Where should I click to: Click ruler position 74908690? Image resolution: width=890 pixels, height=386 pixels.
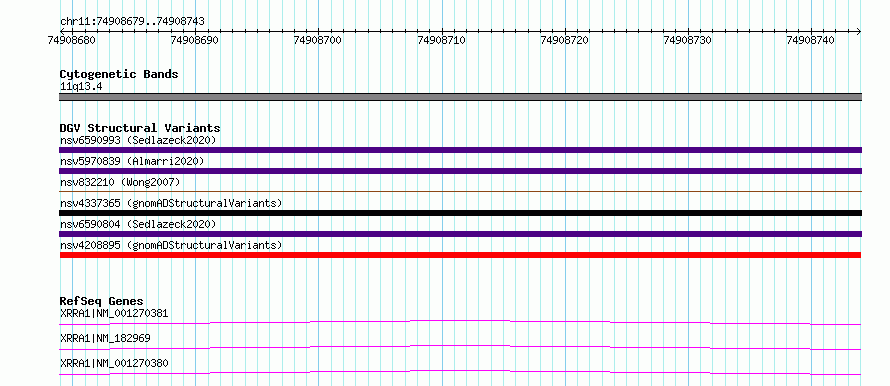(x=195, y=40)
